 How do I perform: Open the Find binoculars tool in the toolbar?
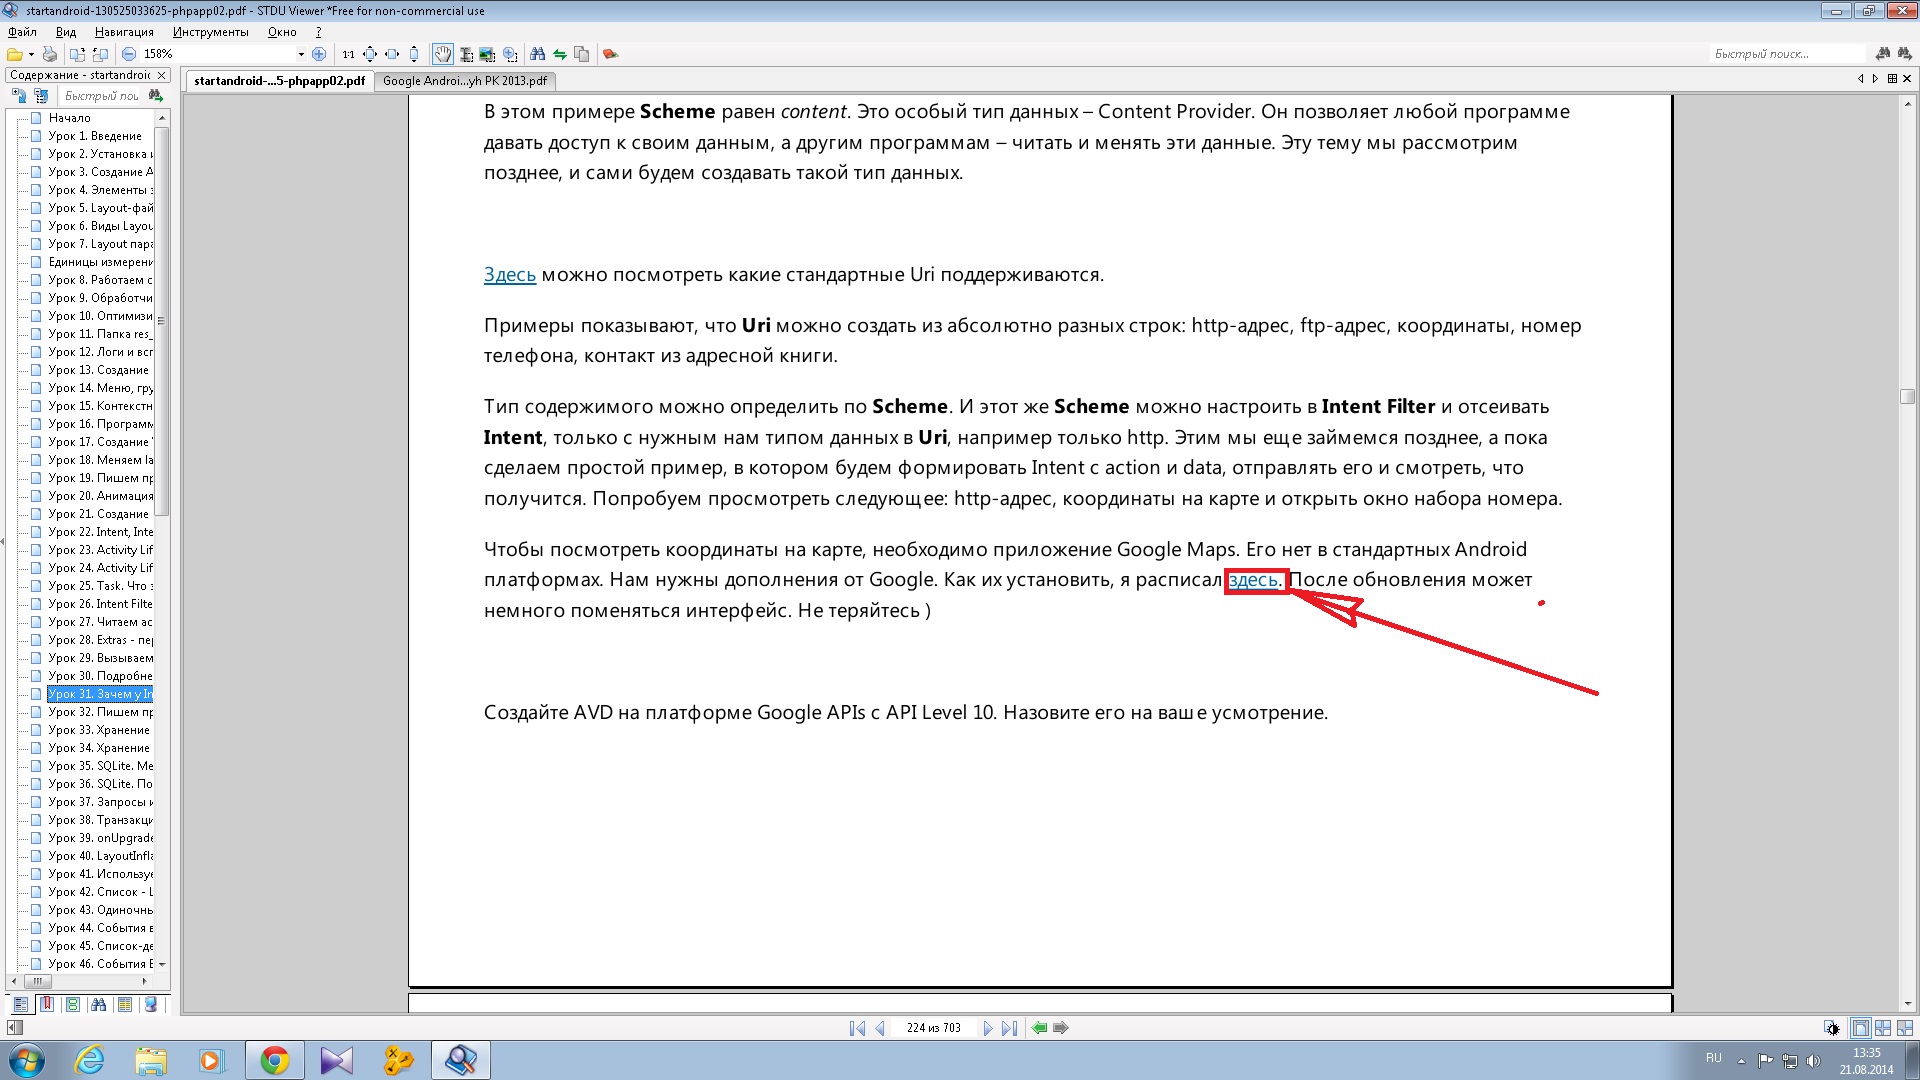537,54
